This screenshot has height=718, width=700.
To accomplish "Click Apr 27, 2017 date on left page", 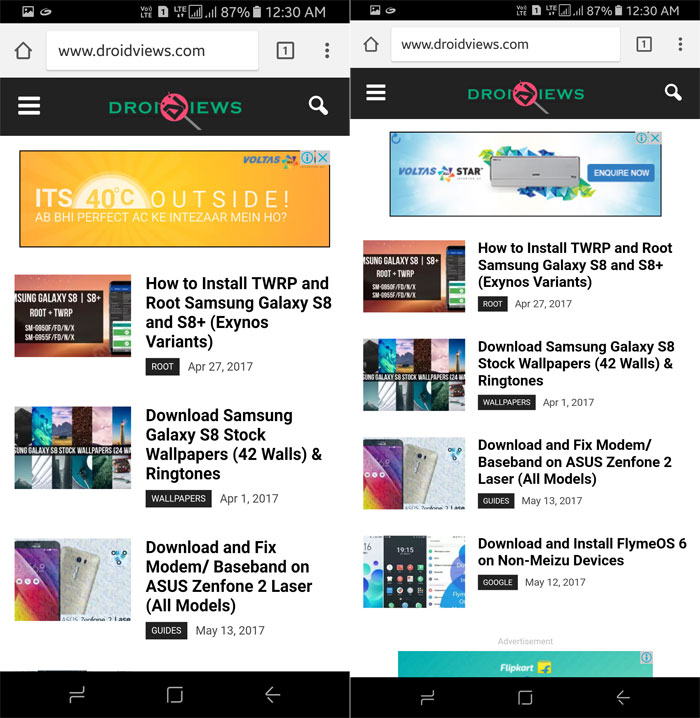I will tap(220, 366).
